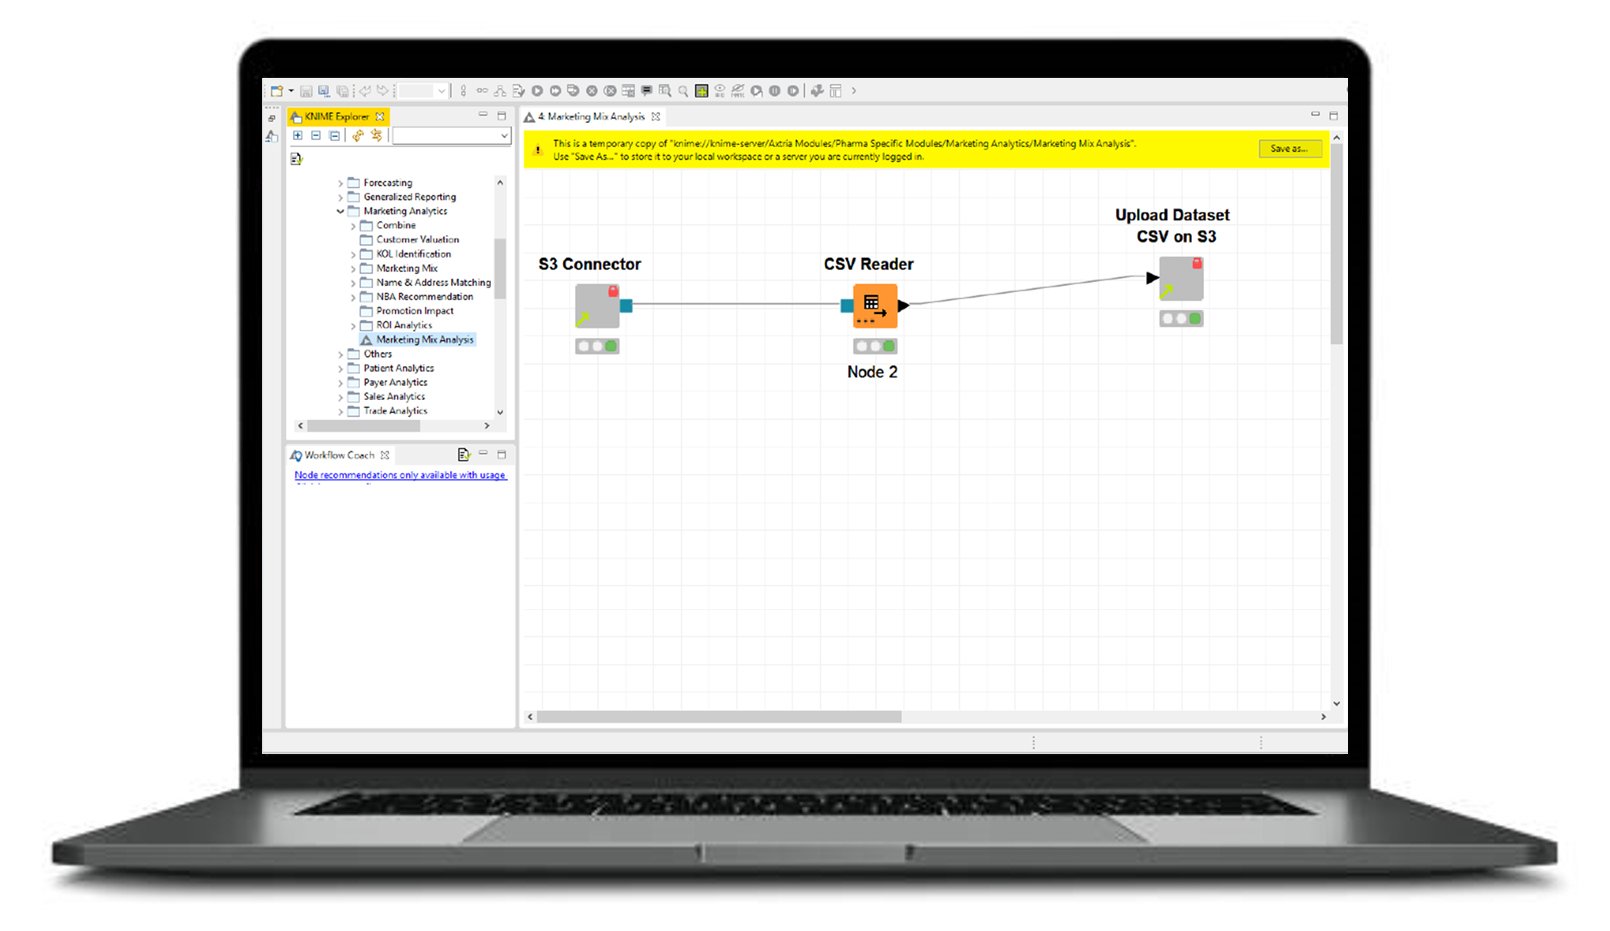
Task: Click the Cancel execution toolbar icon
Action: coord(591,91)
